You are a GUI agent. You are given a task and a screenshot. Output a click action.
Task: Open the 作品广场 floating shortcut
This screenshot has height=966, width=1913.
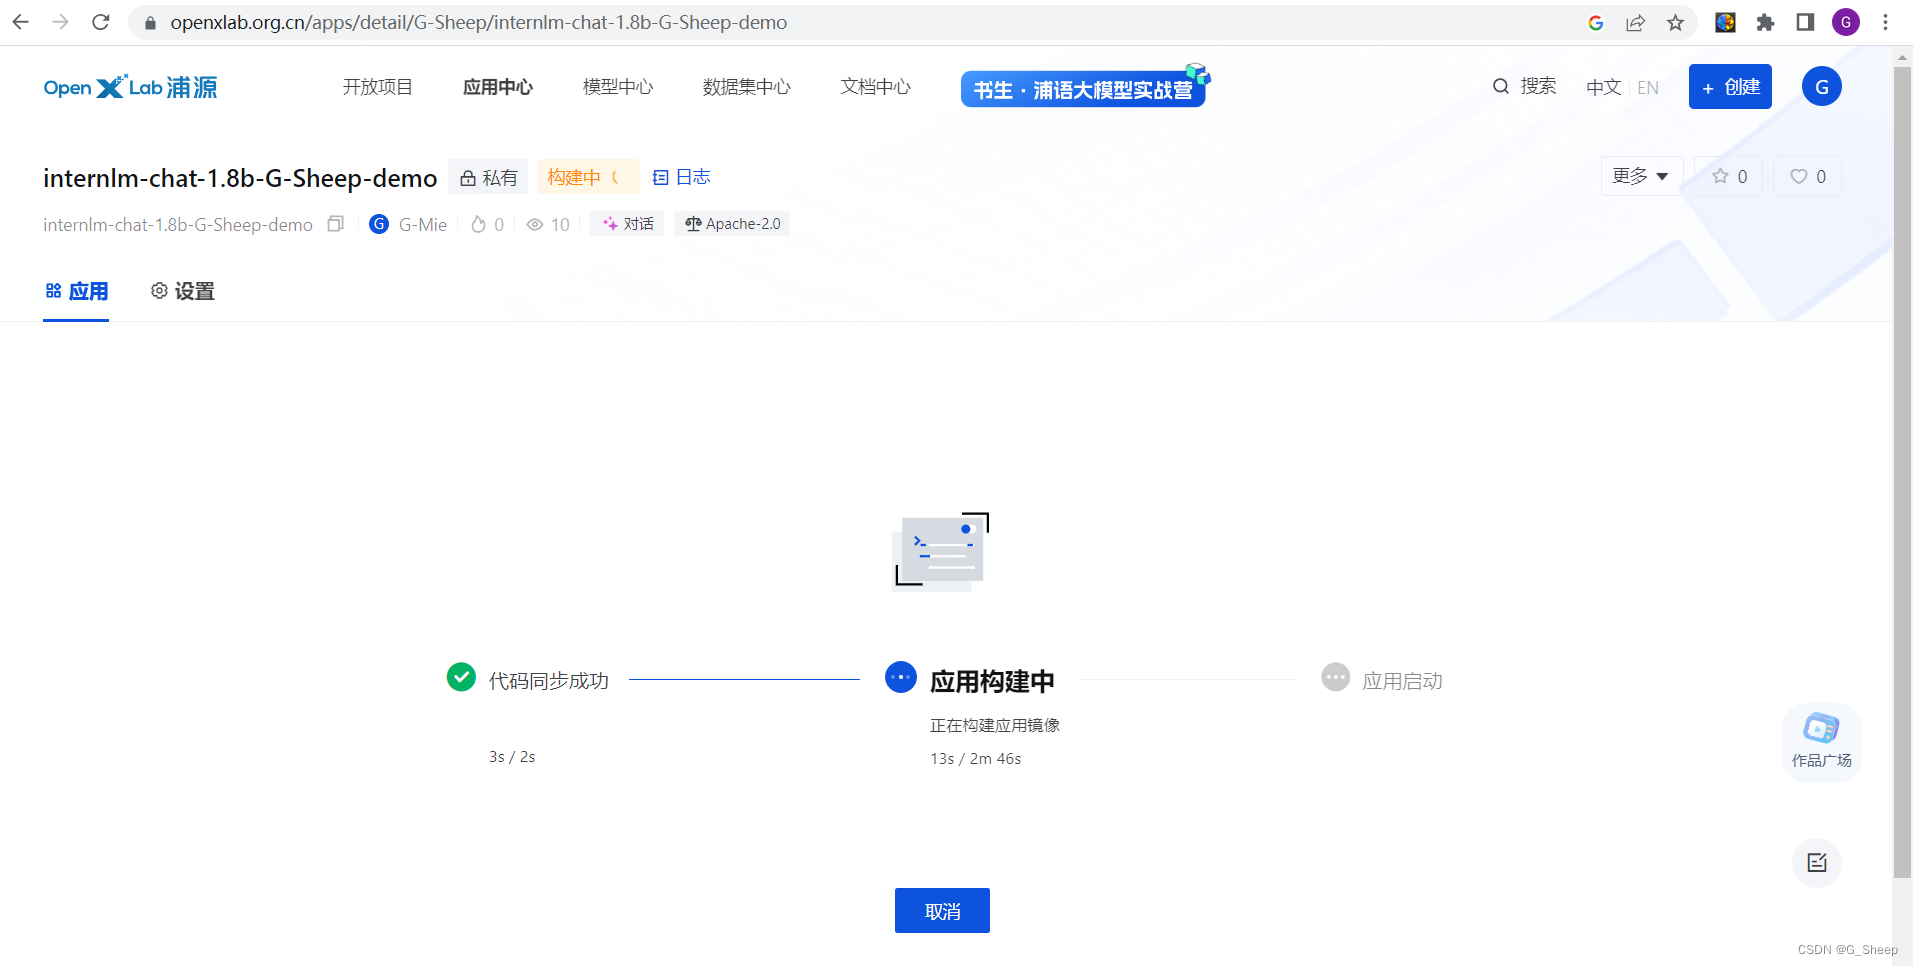pos(1821,742)
